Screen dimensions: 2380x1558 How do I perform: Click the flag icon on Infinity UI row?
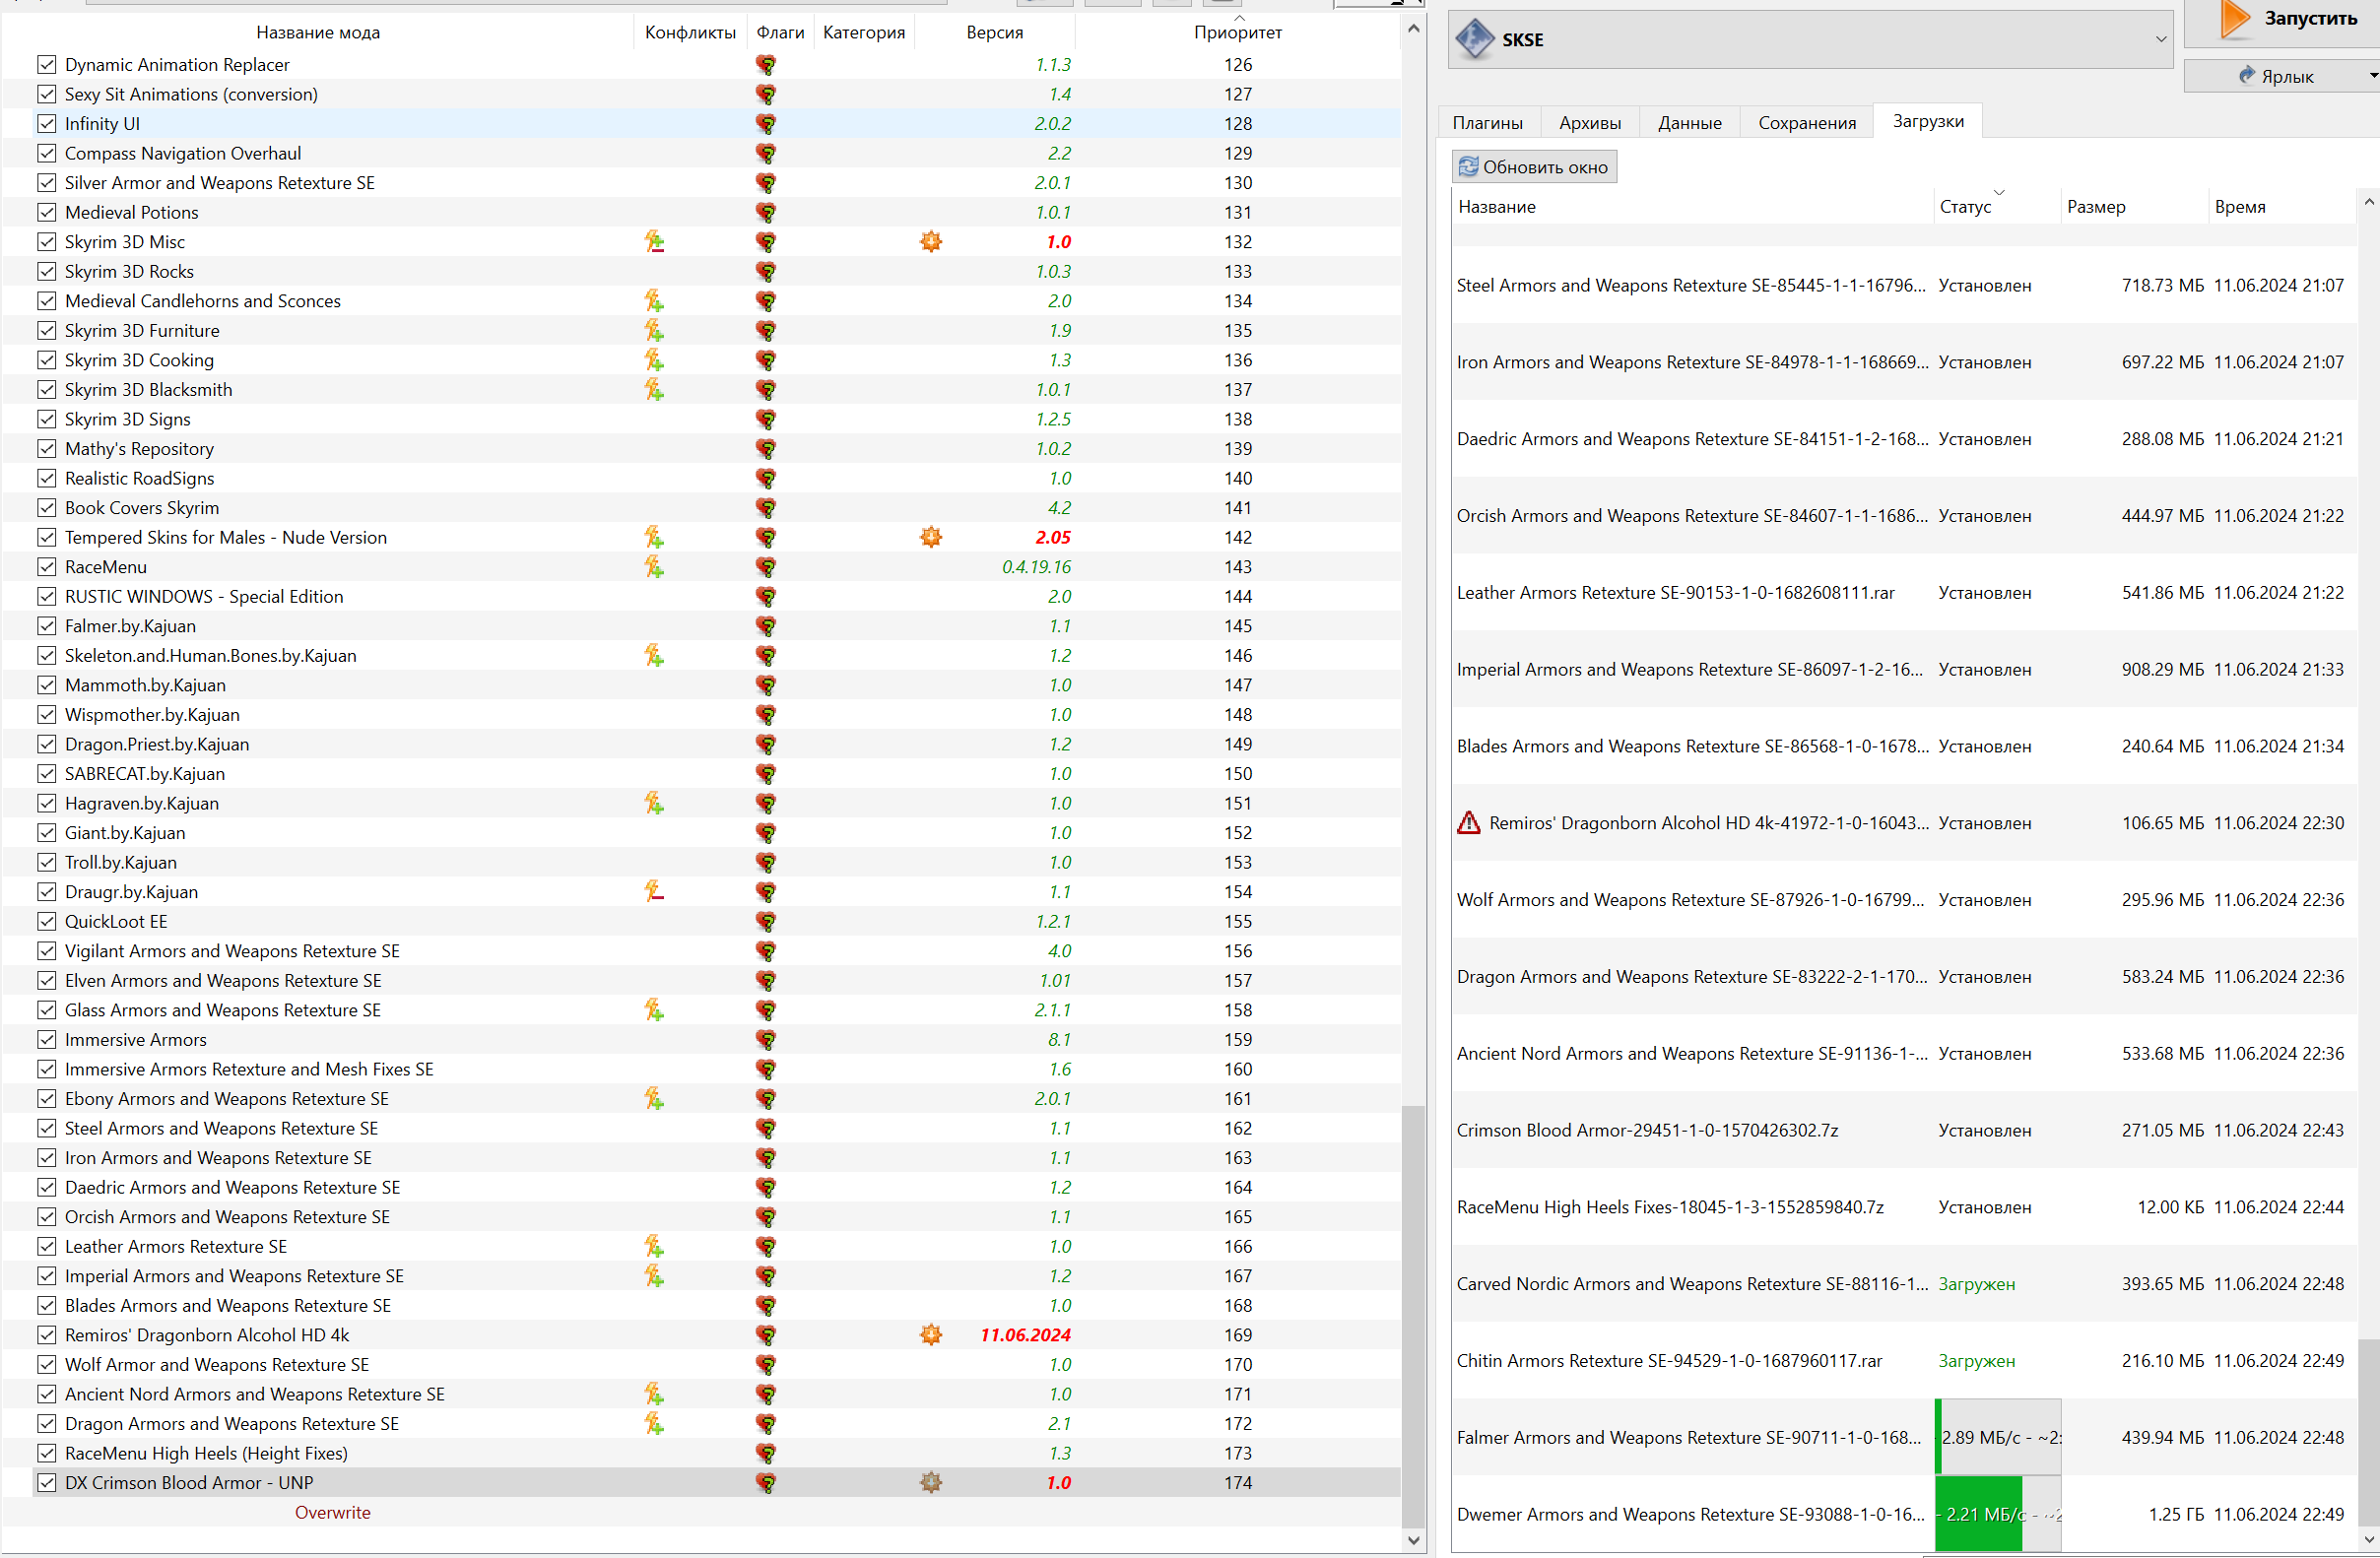766,124
